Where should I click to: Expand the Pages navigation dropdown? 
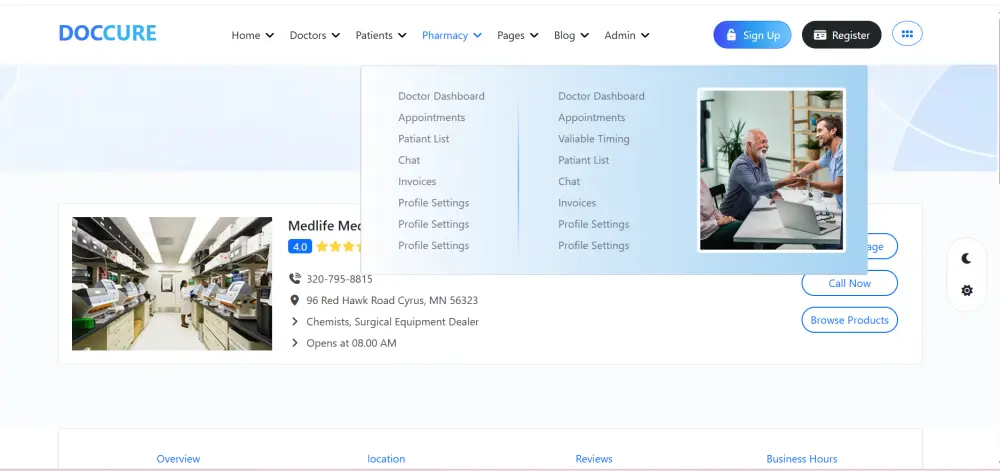tap(517, 35)
